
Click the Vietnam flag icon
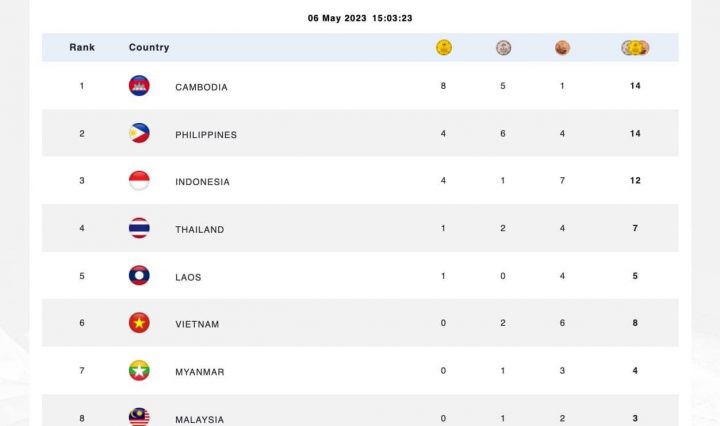click(139, 323)
